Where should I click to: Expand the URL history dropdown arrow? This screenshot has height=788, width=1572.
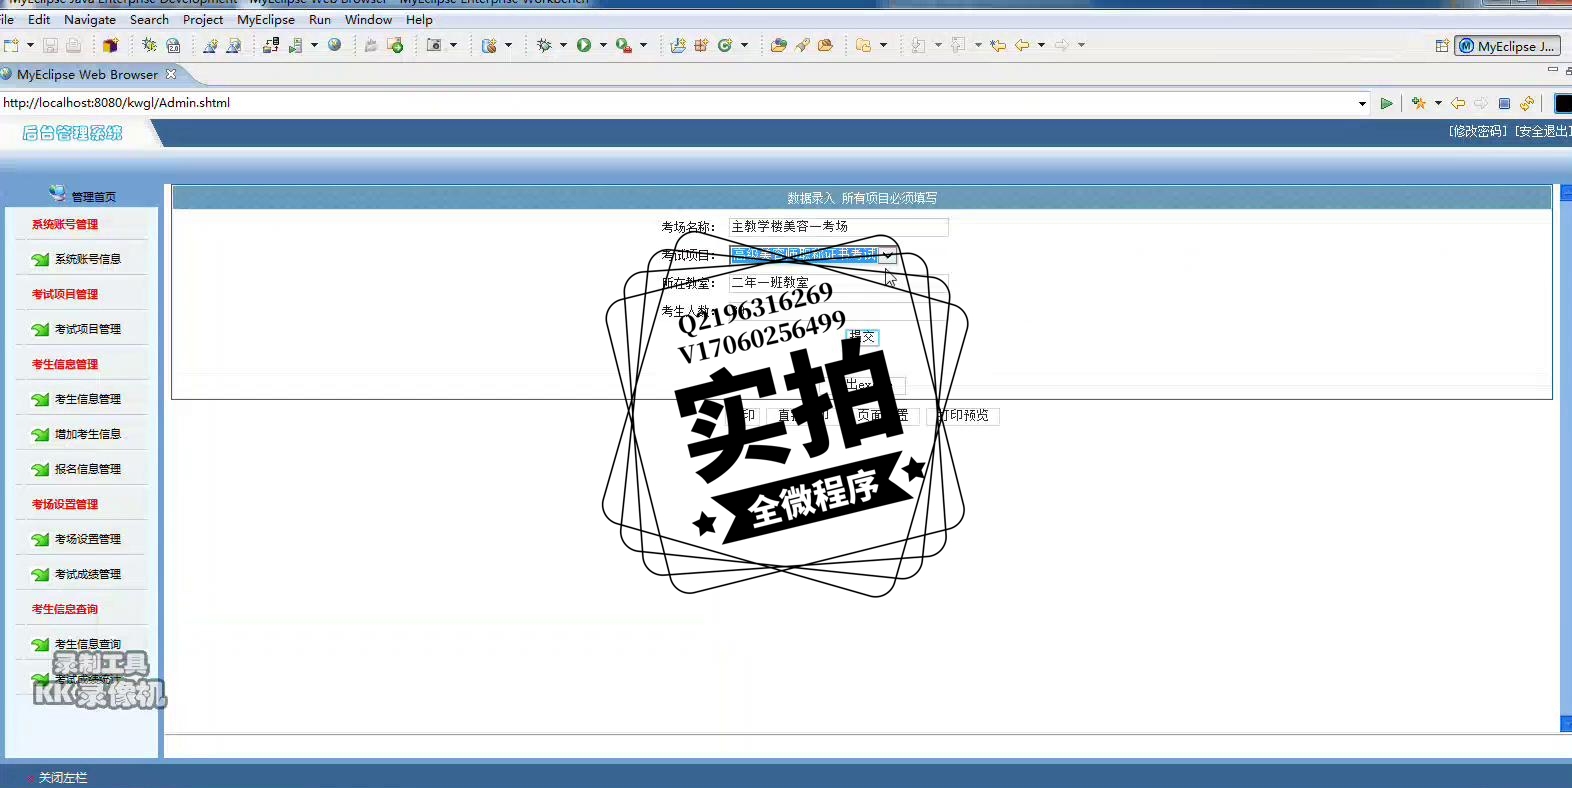click(x=1362, y=103)
